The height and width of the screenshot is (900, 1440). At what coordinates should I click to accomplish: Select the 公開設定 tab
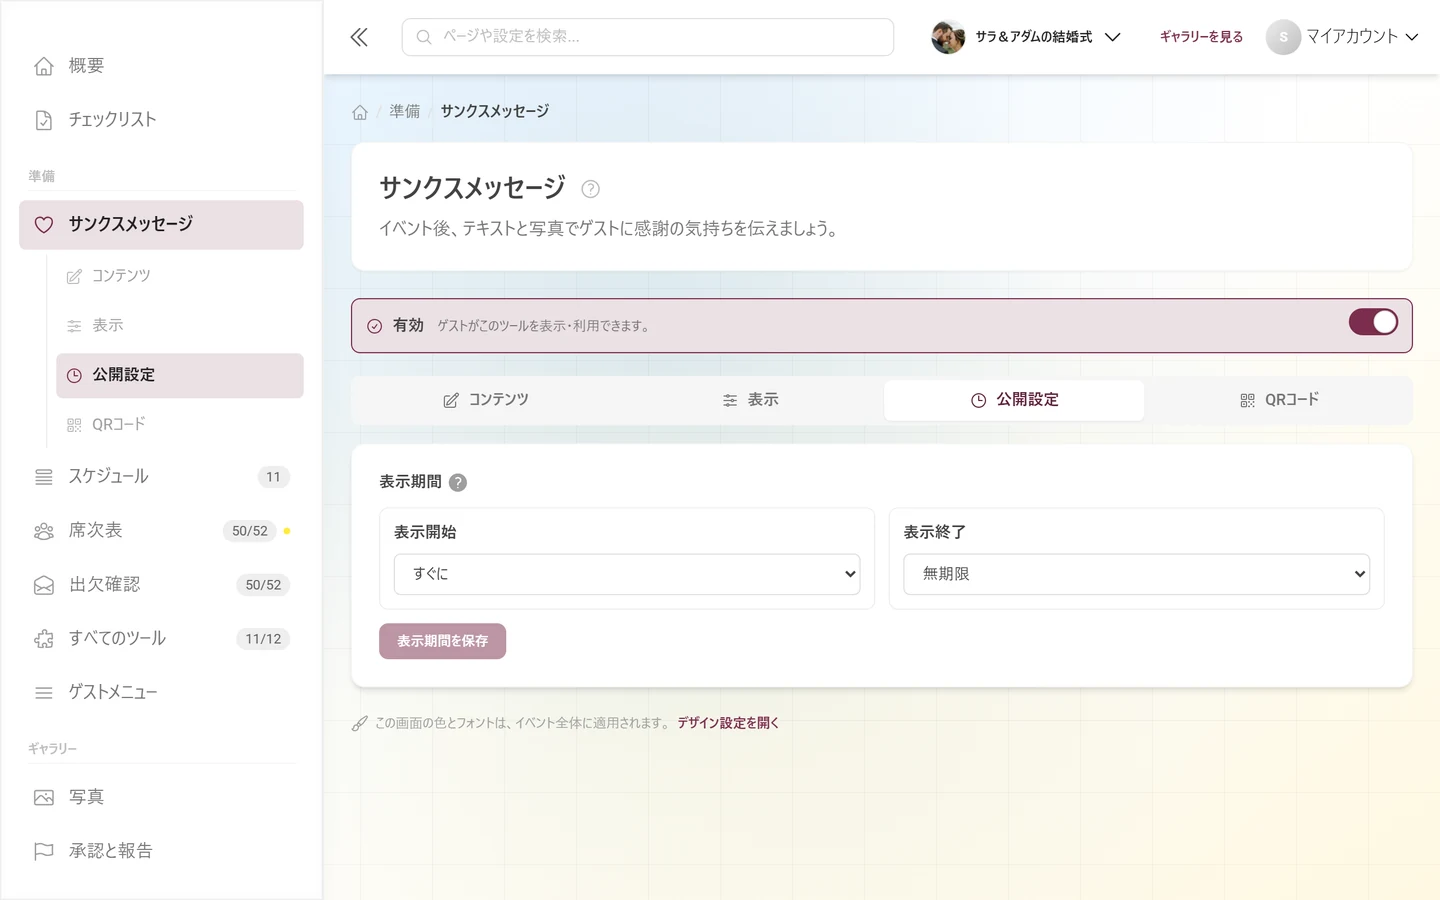pos(1014,400)
